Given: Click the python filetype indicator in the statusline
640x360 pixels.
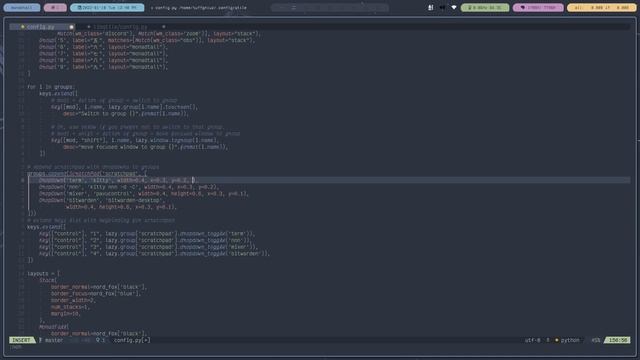Looking at the screenshot, I should [567, 340].
